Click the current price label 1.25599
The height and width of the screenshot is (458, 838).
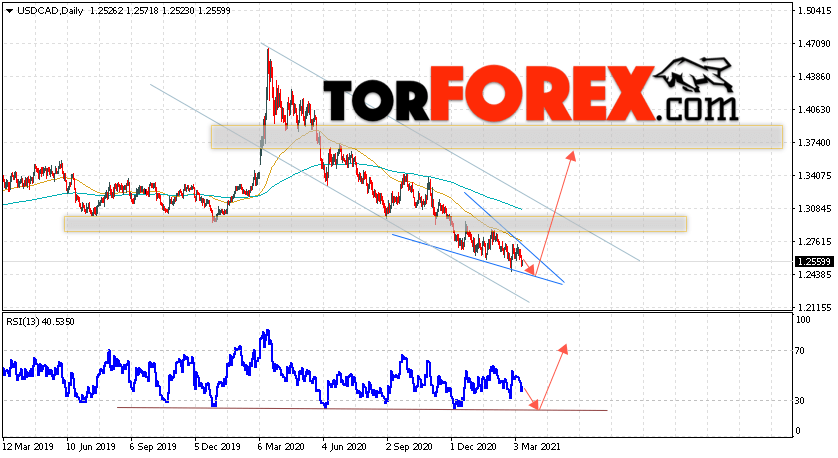point(814,261)
